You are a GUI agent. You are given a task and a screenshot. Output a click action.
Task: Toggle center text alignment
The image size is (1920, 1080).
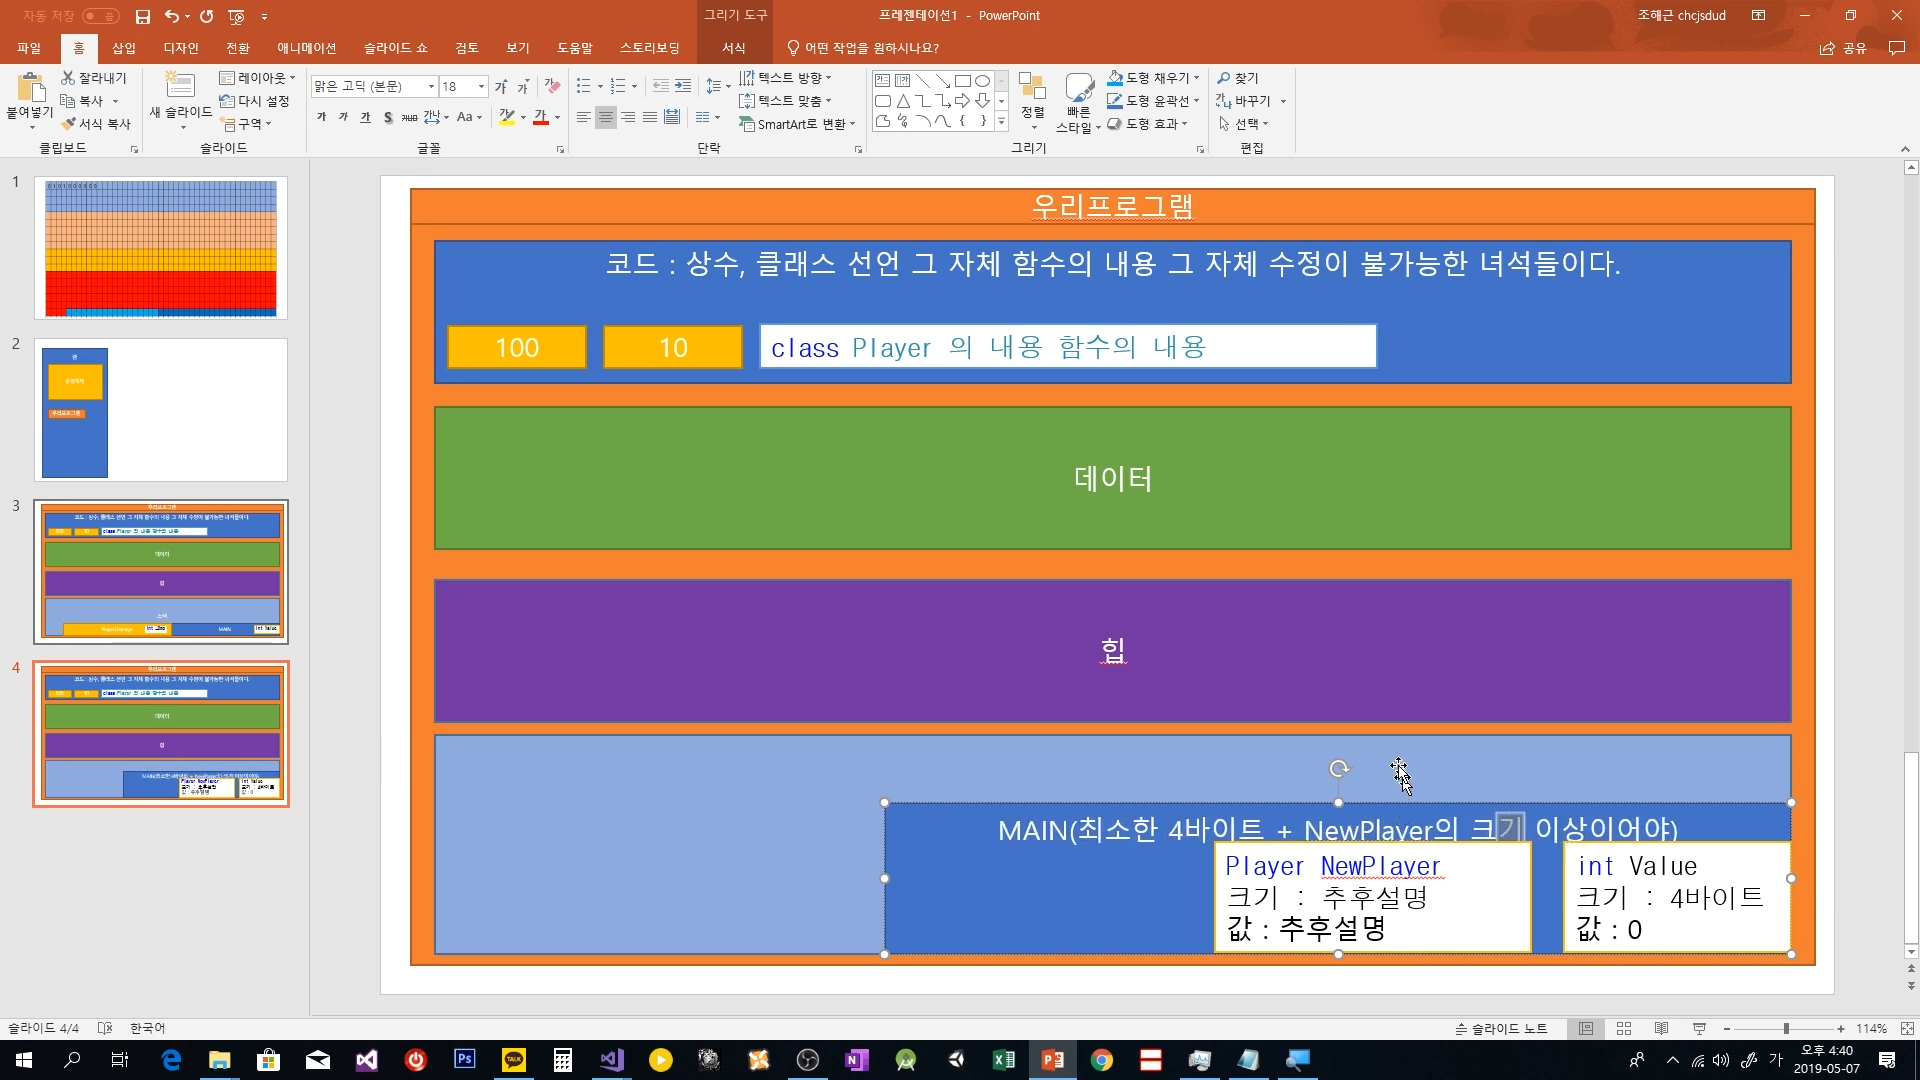pyautogui.click(x=606, y=117)
